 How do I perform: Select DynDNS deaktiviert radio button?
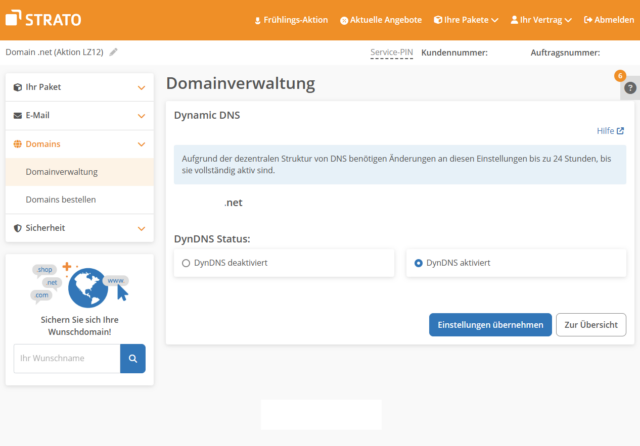[186, 263]
